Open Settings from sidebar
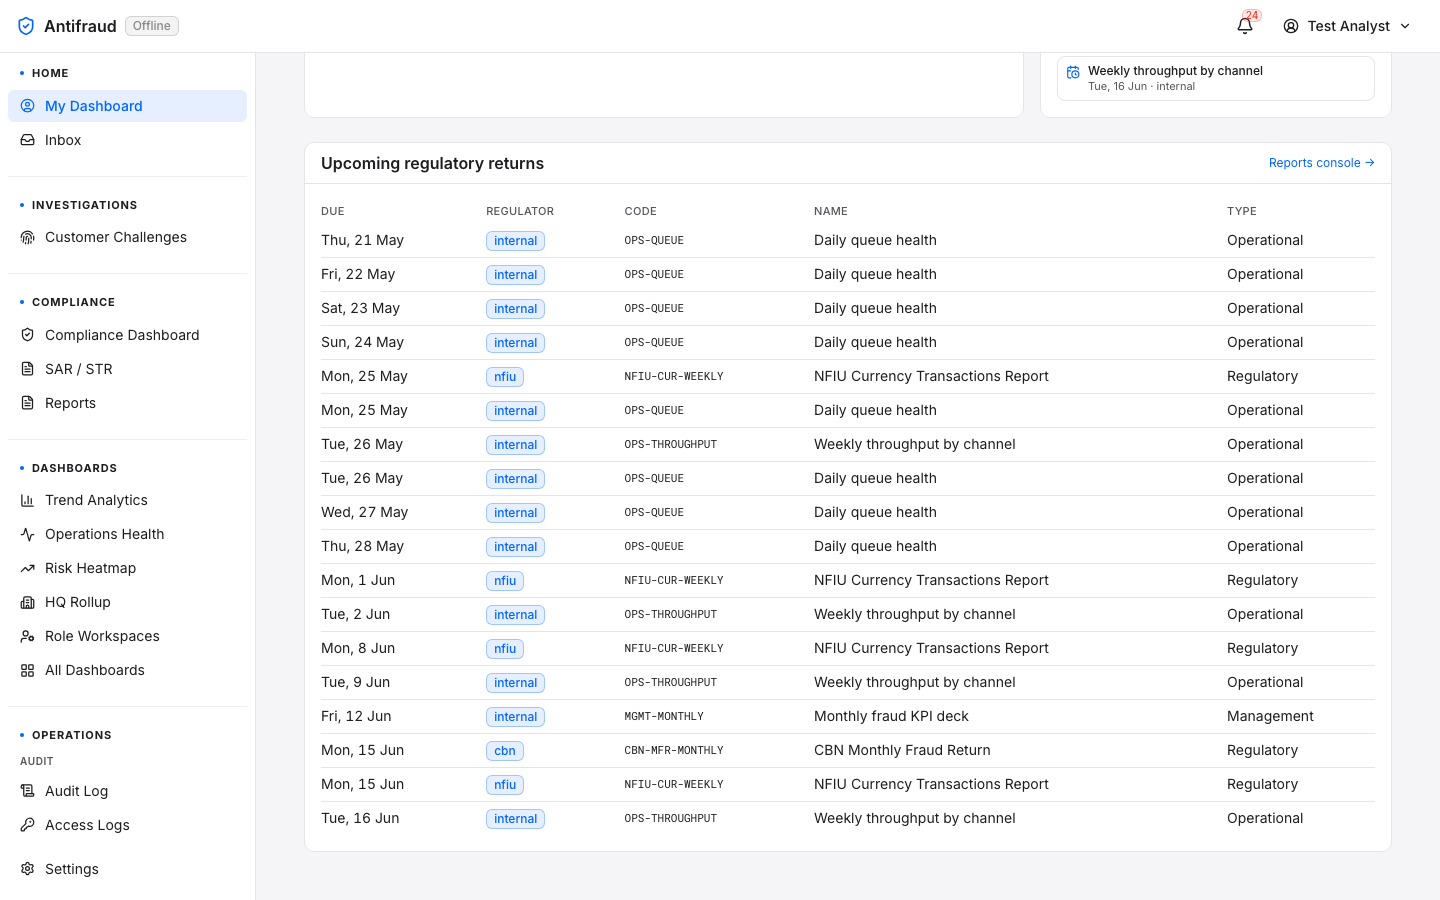This screenshot has height=900, width=1440. point(127,869)
